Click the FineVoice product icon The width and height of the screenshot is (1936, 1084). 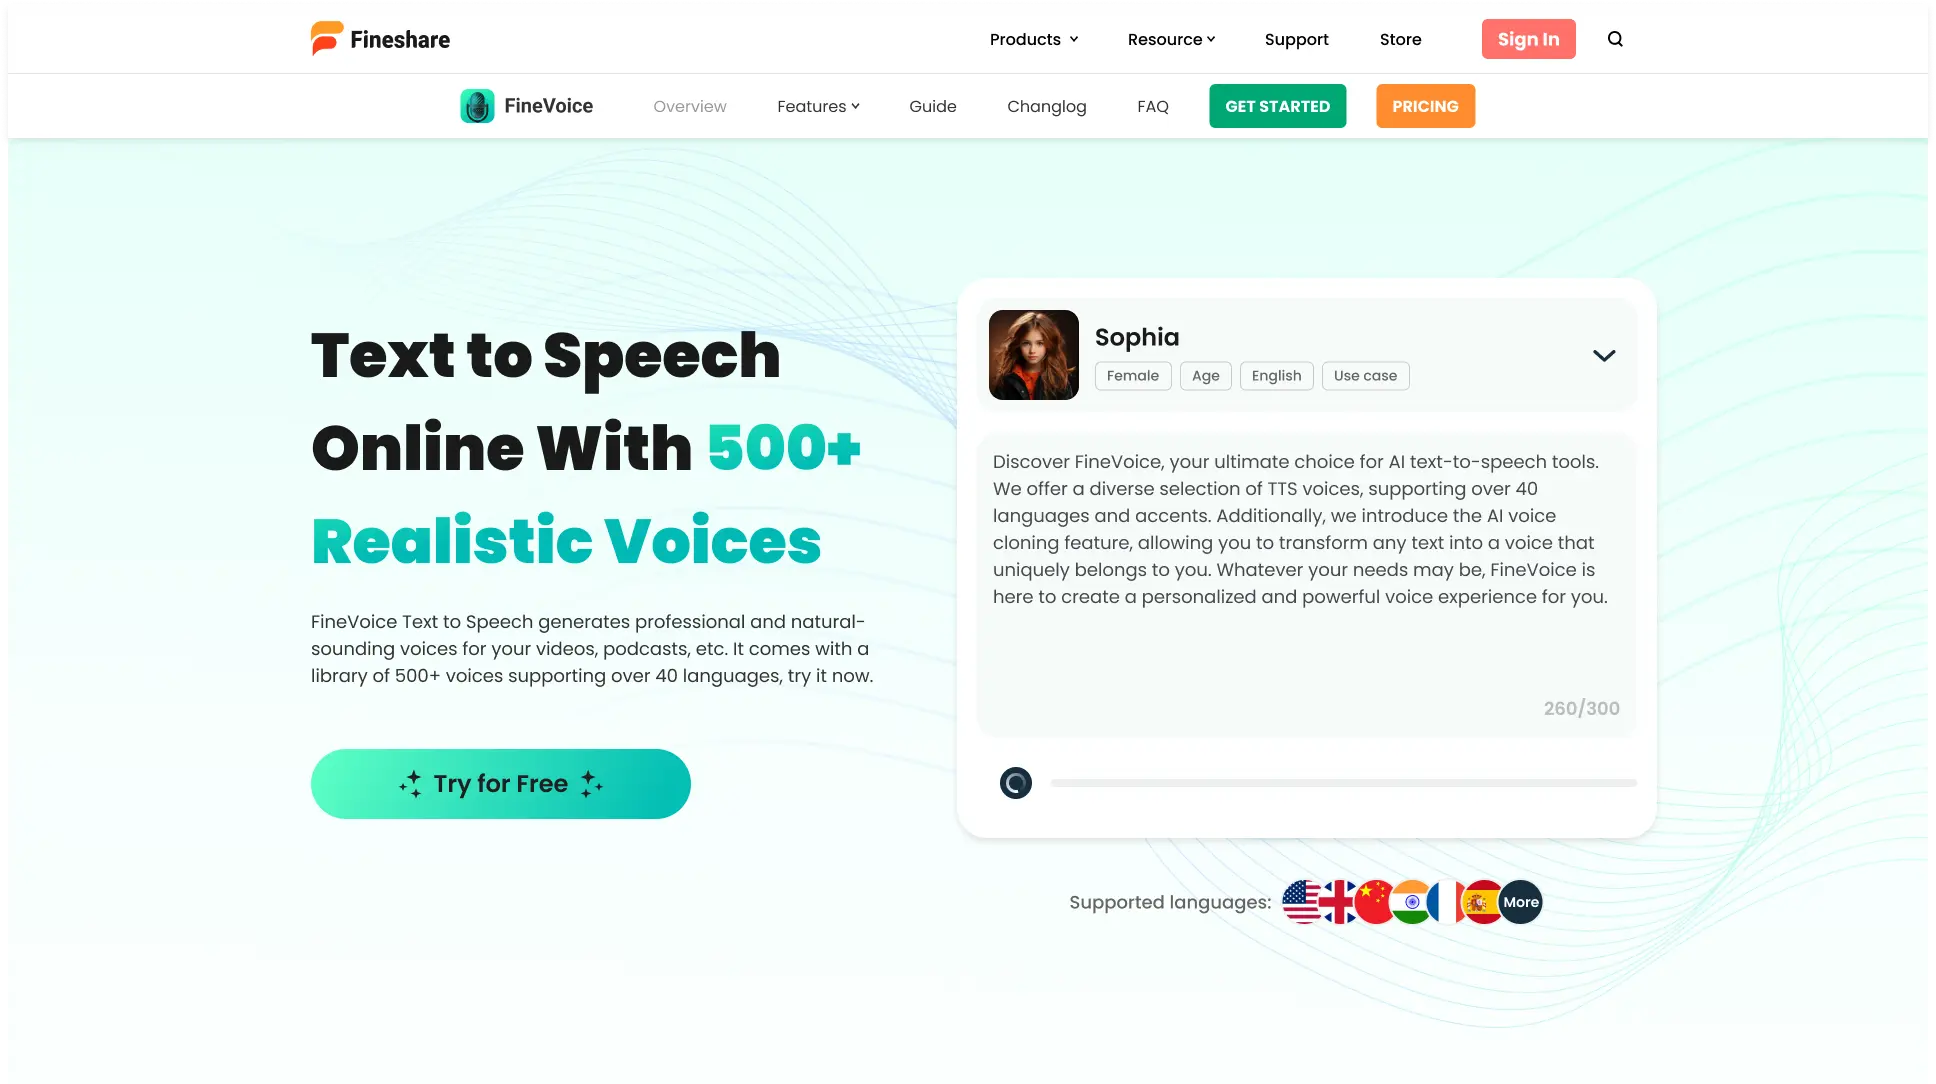(x=477, y=105)
